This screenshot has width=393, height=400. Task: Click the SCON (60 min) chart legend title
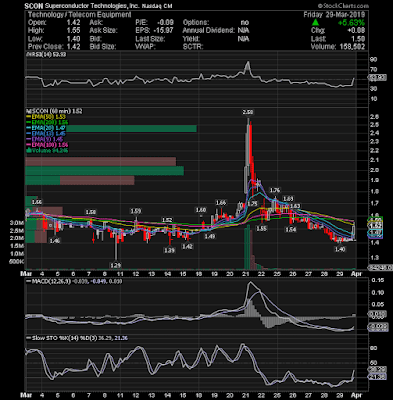pyautogui.click(x=54, y=111)
